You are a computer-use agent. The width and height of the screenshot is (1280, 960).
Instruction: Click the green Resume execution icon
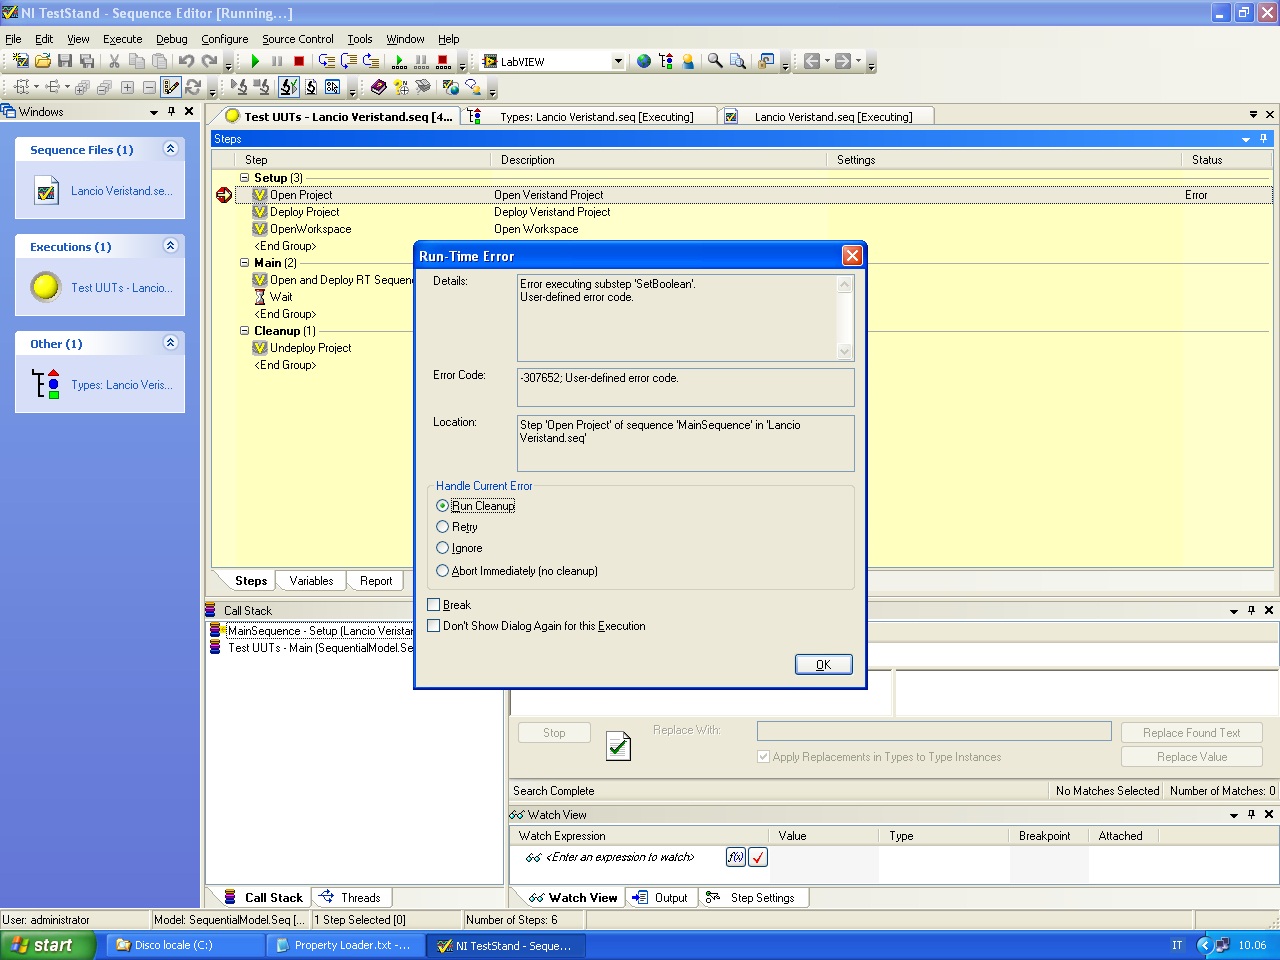[x=255, y=61]
